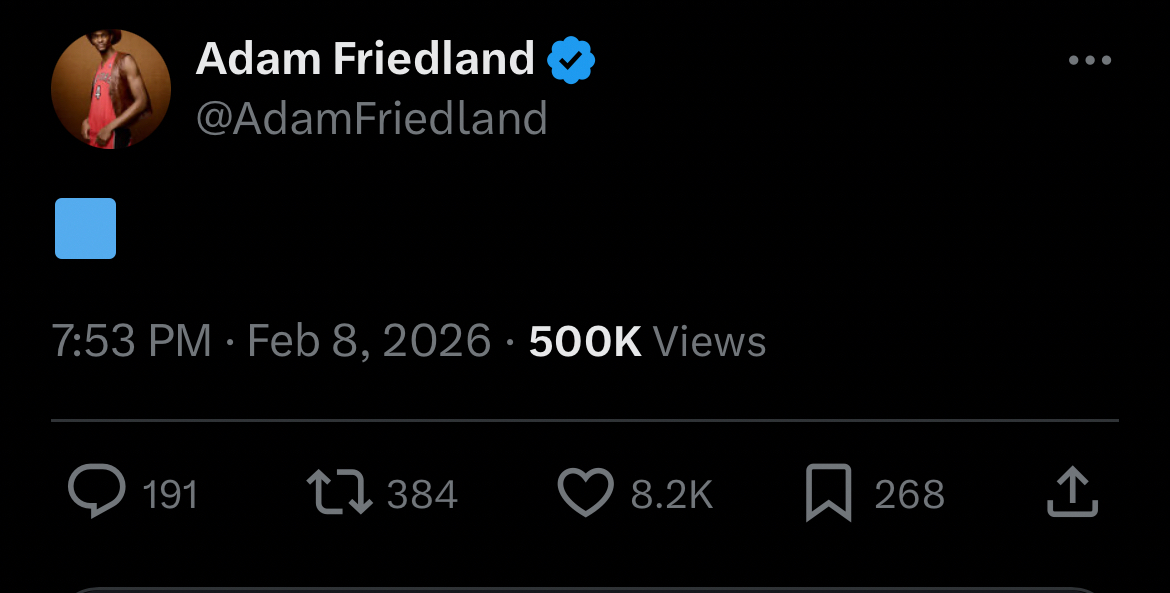Click the blue verified checkmark badge
This screenshot has height=593, width=1170.
[x=571, y=61]
